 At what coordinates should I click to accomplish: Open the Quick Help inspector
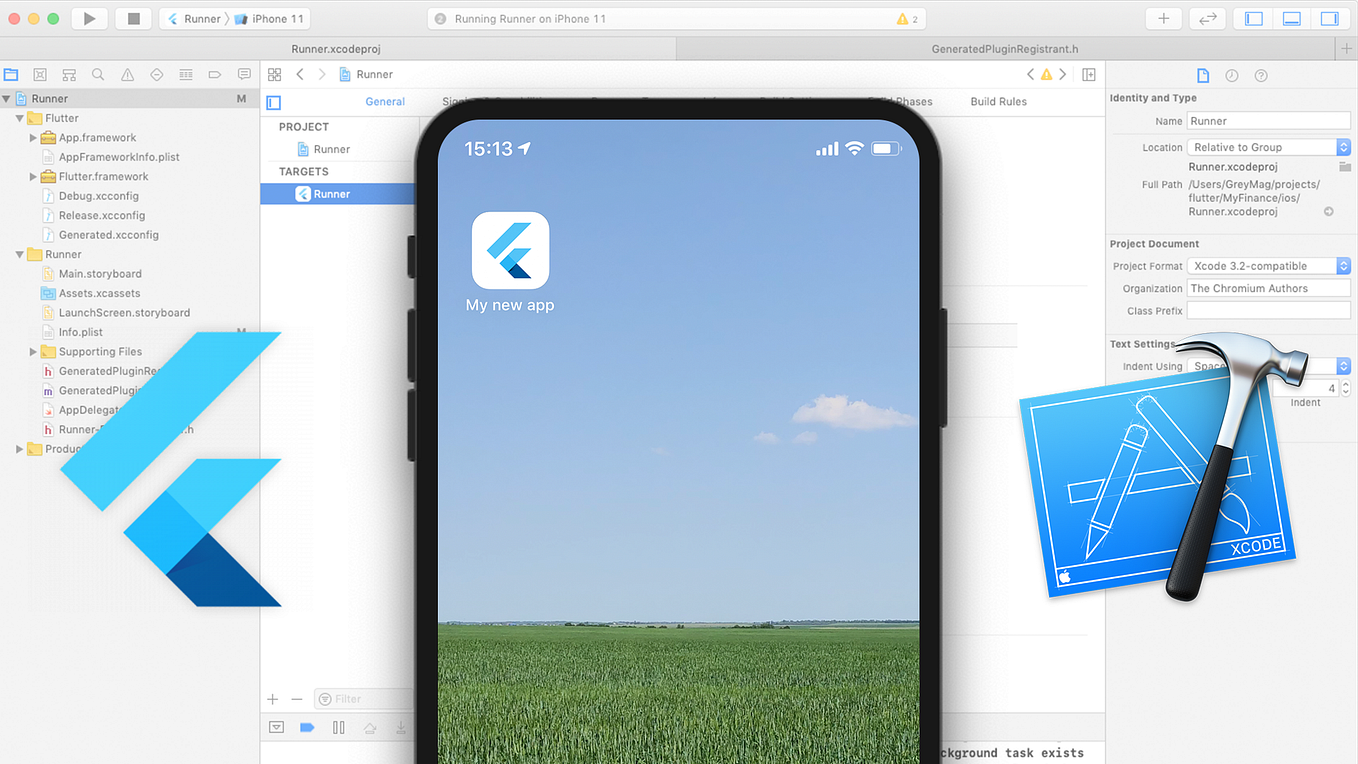tap(1260, 75)
